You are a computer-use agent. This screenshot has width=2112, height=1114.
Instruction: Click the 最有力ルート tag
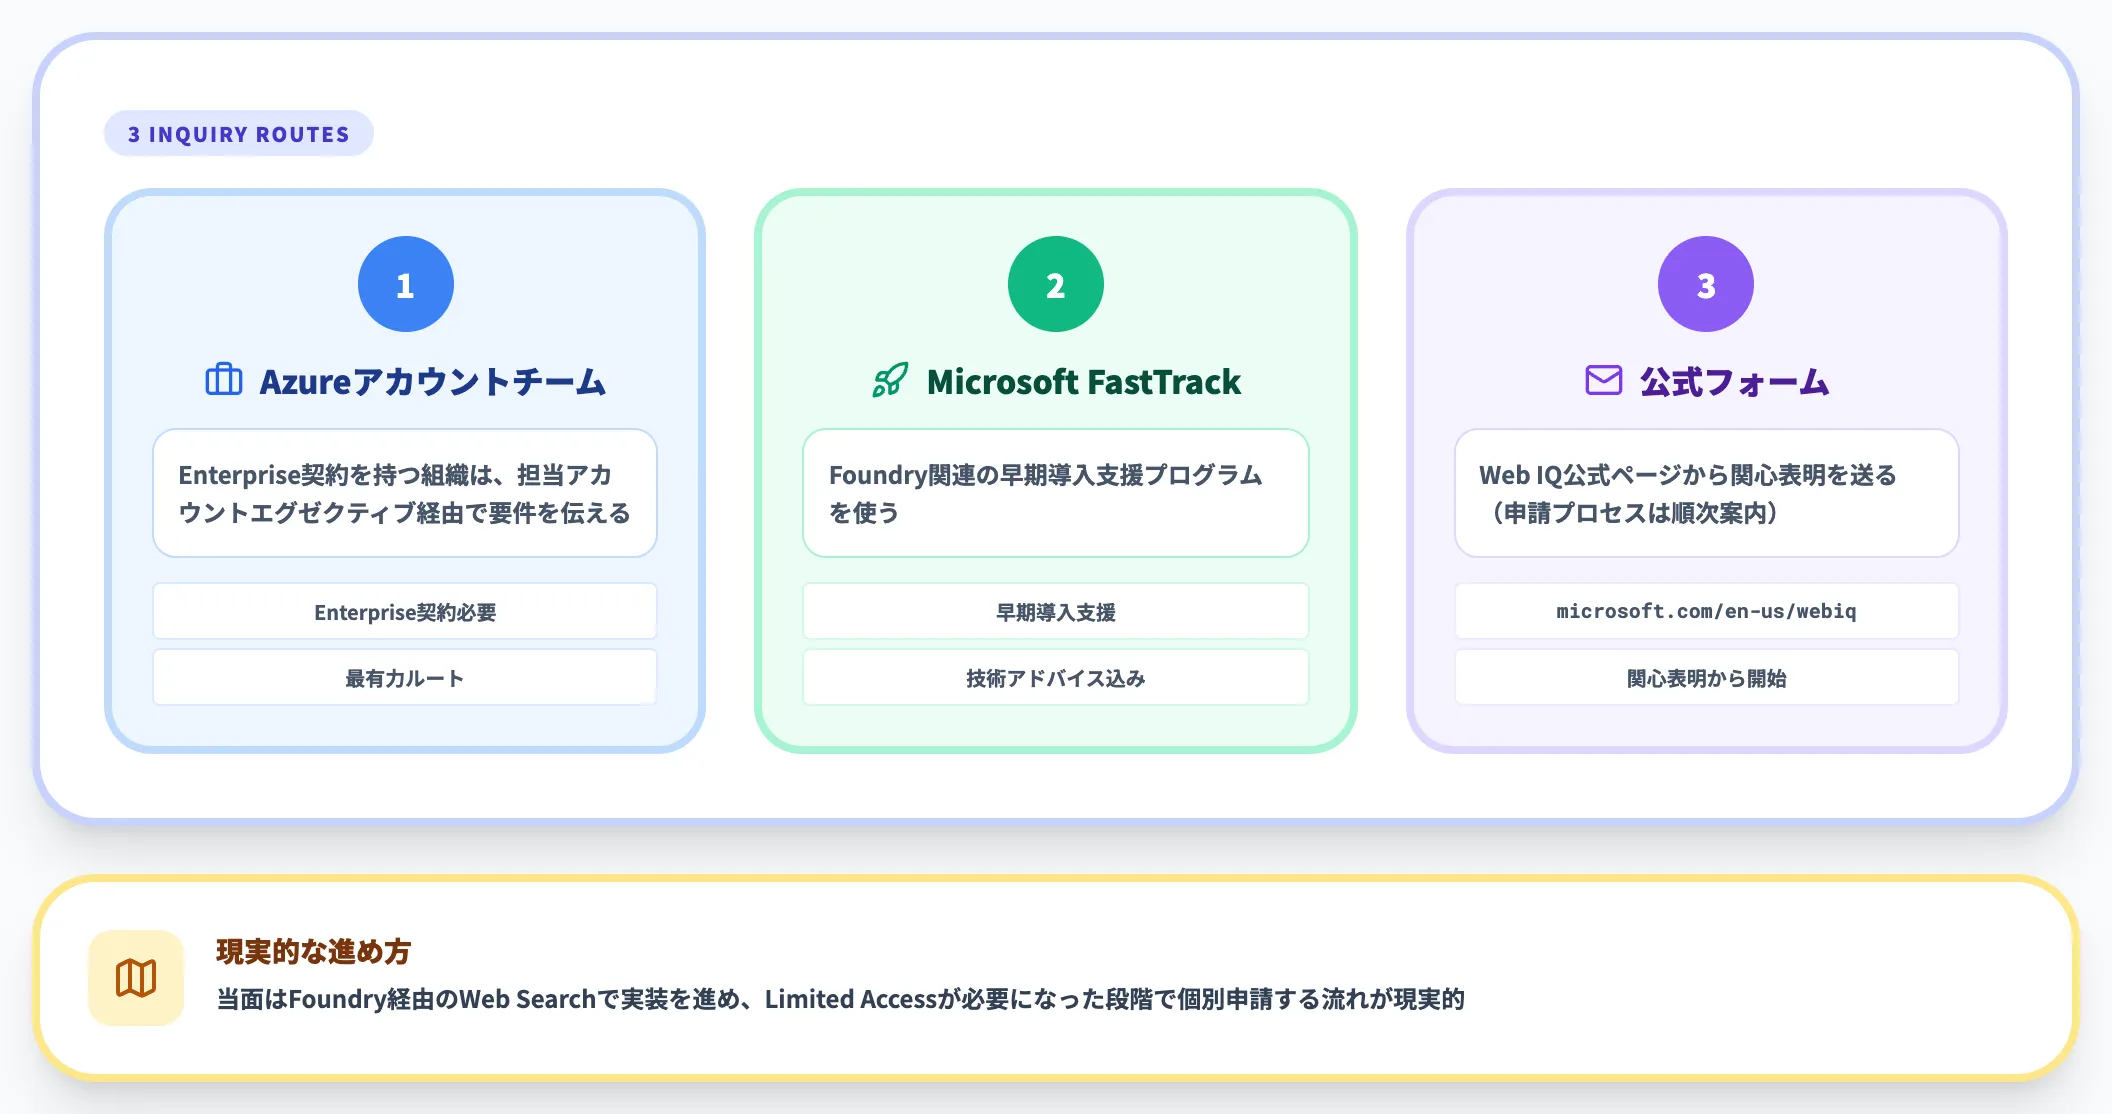[x=405, y=677]
